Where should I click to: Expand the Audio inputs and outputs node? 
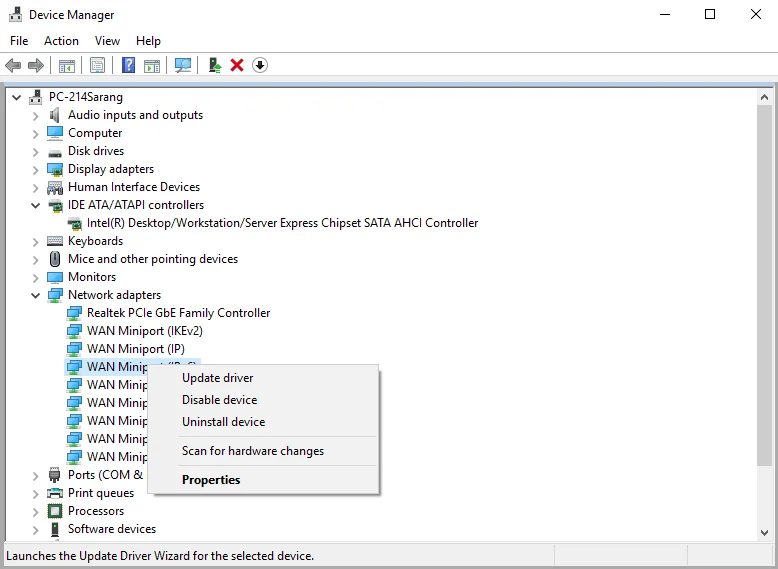(x=35, y=116)
